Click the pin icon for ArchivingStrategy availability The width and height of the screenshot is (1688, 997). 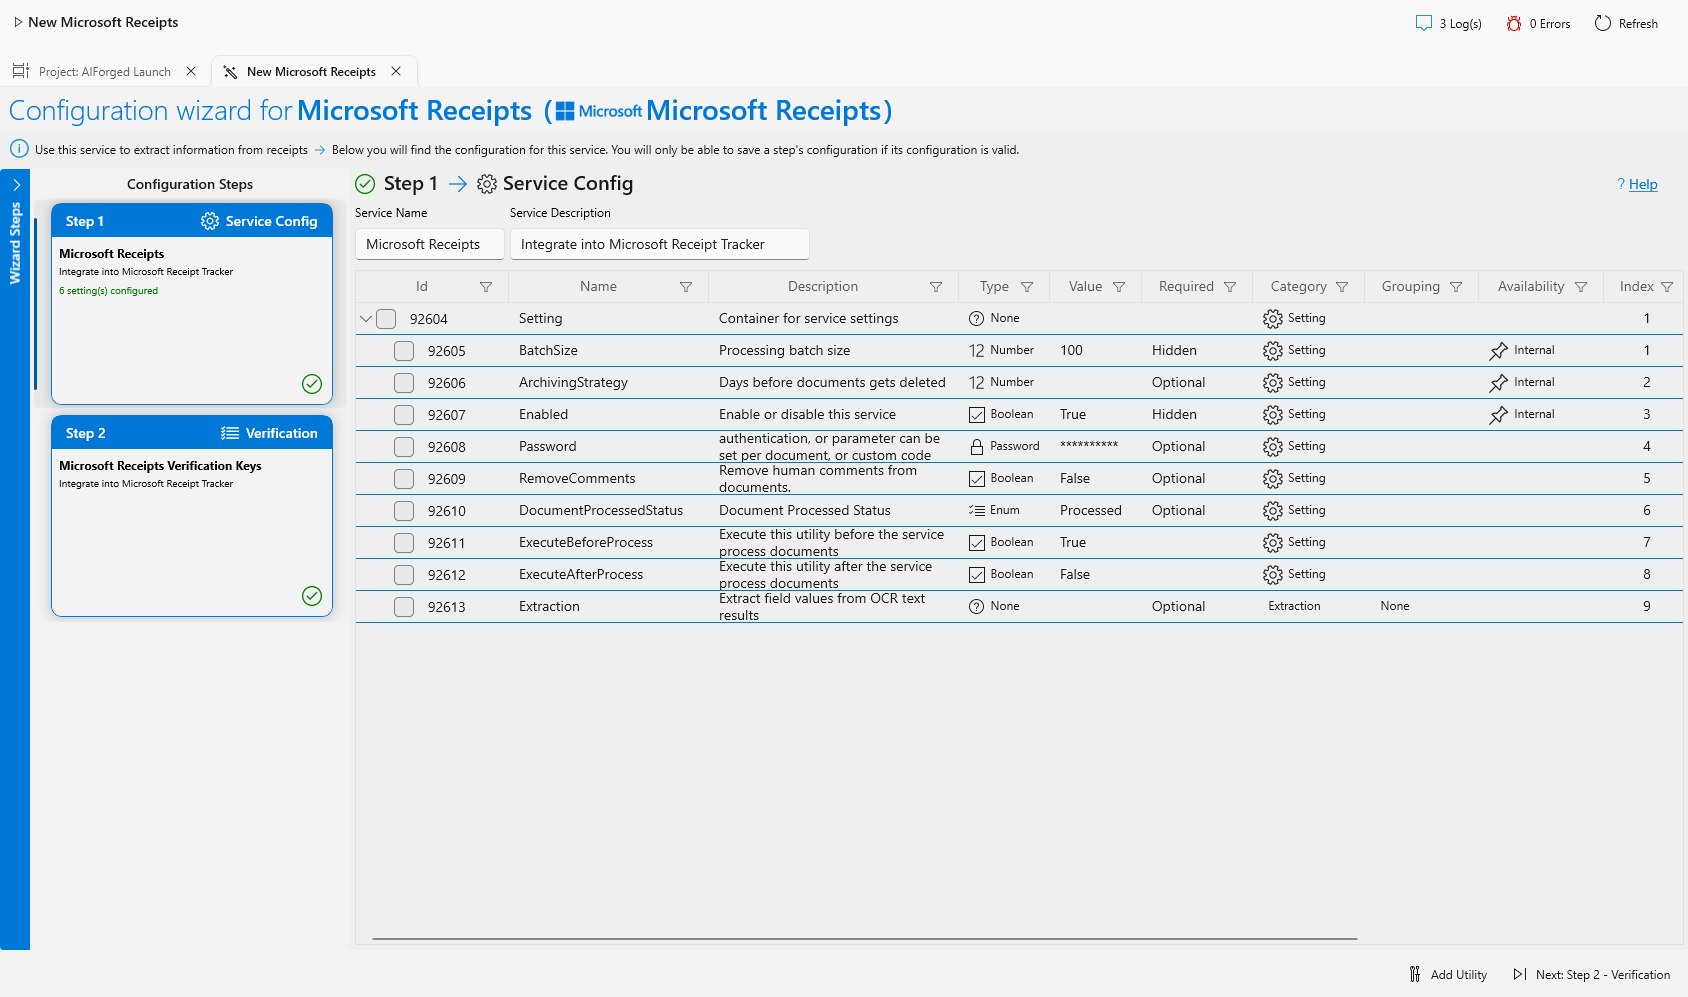[1498, 383]
